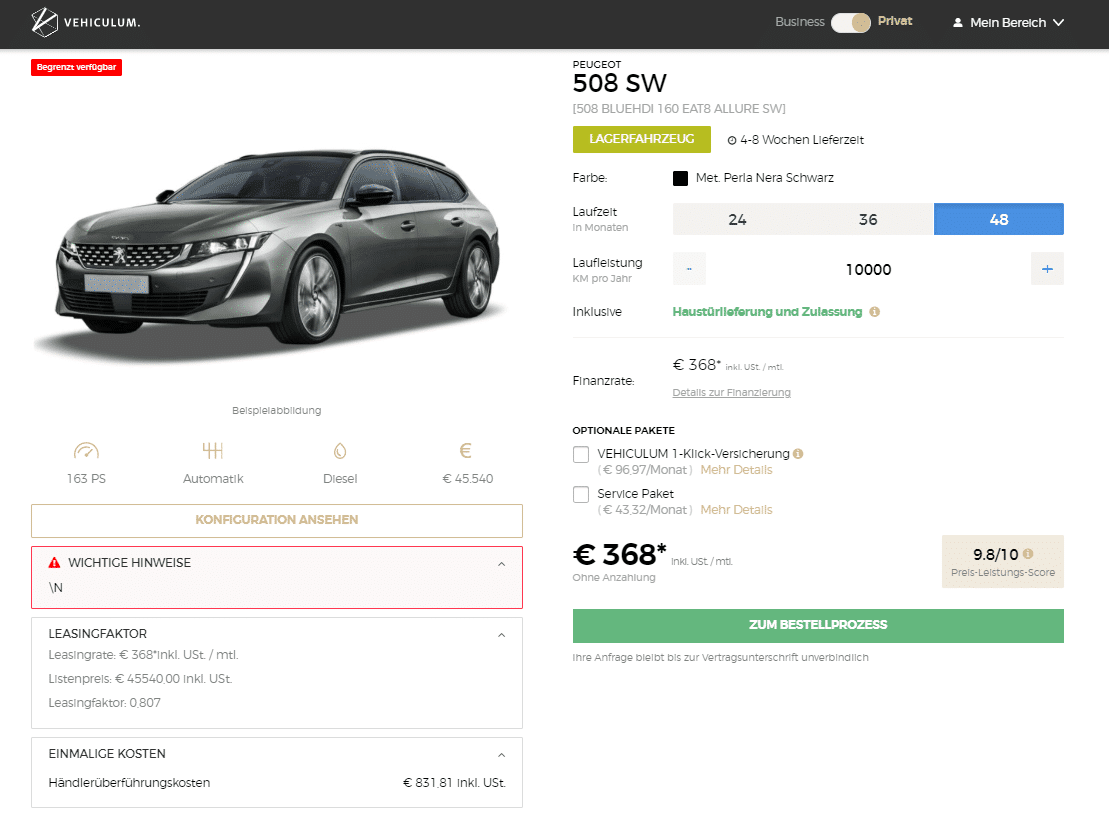Viewport: 1109px width, 826px height.
Task: Click the Diesel fuel drop icon
Action: [340, 450]
